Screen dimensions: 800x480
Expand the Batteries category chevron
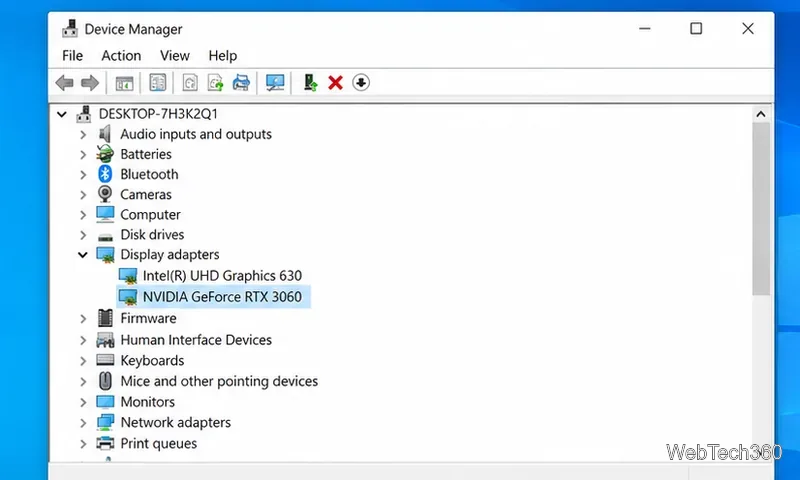(x=83, y=155)
